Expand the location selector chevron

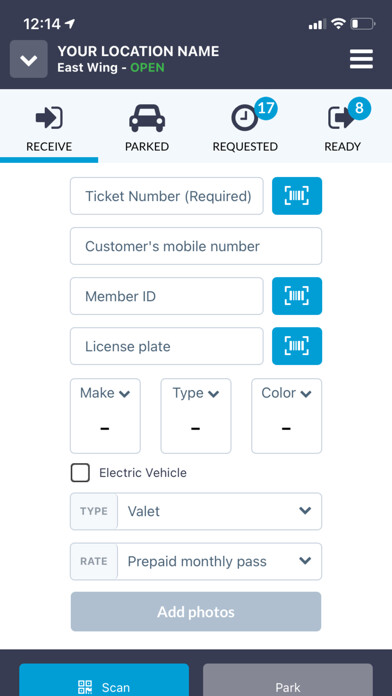29,59
